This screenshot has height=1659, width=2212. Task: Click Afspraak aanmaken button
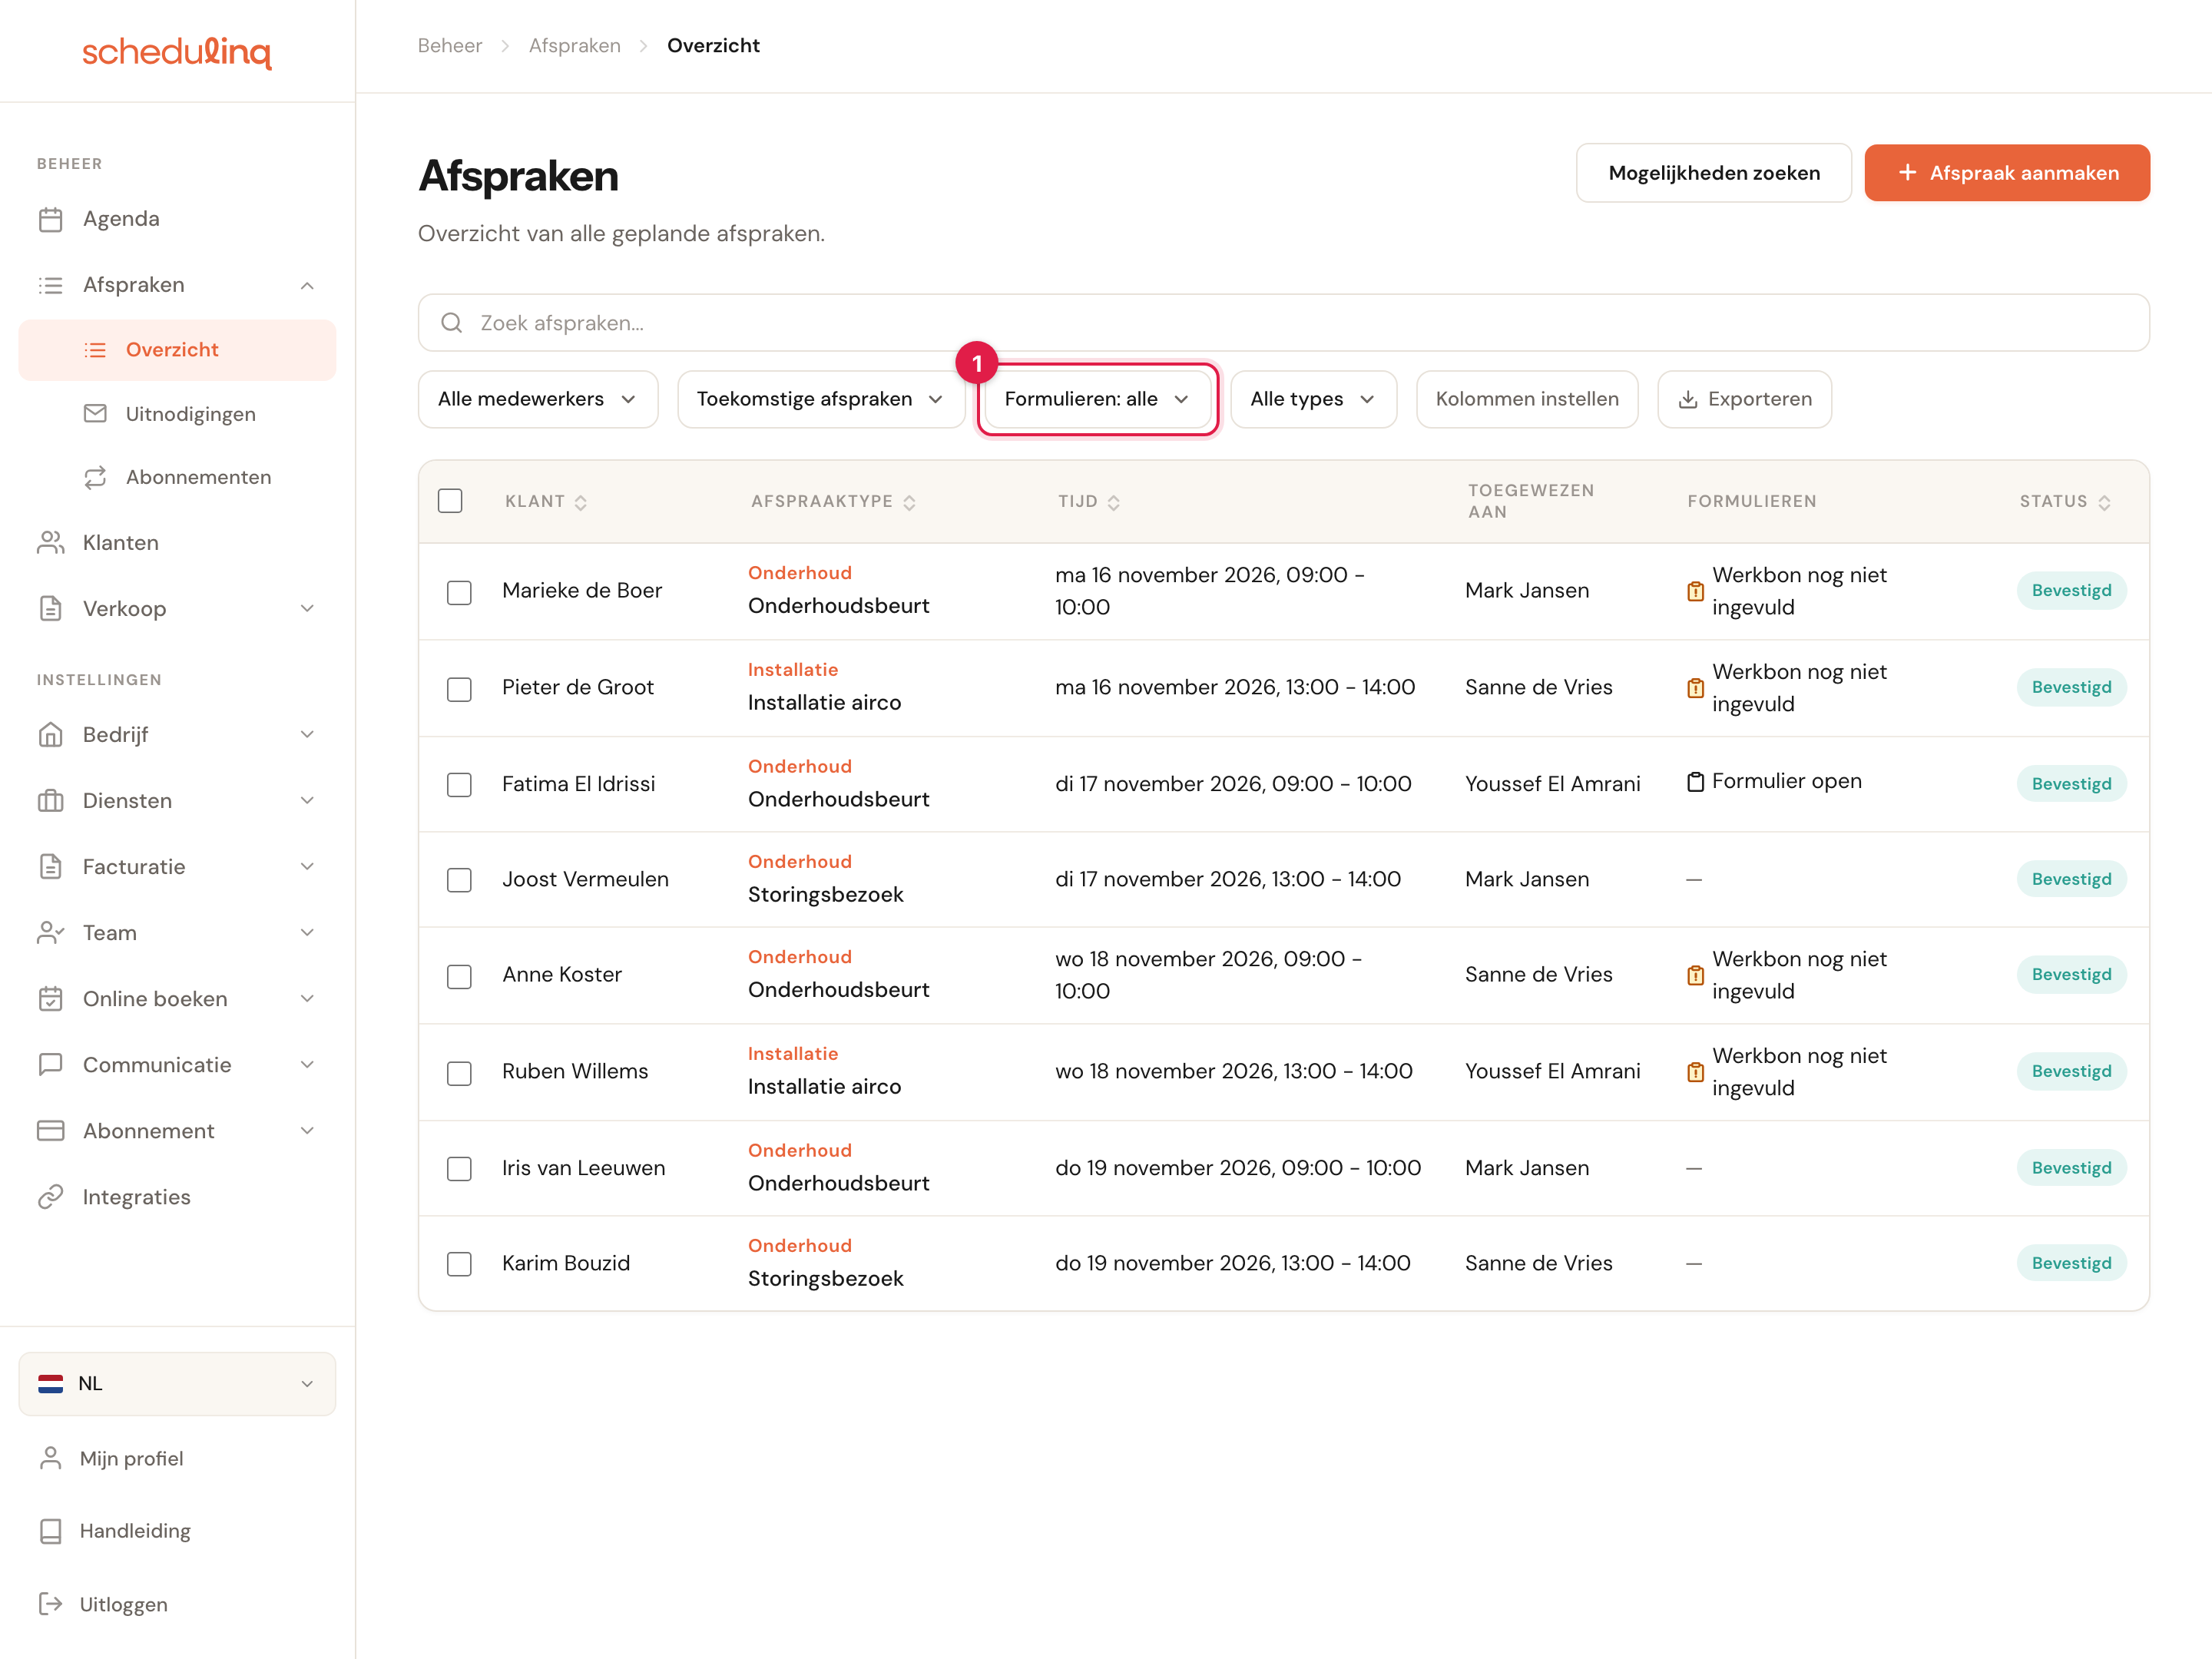[2007, 173]
